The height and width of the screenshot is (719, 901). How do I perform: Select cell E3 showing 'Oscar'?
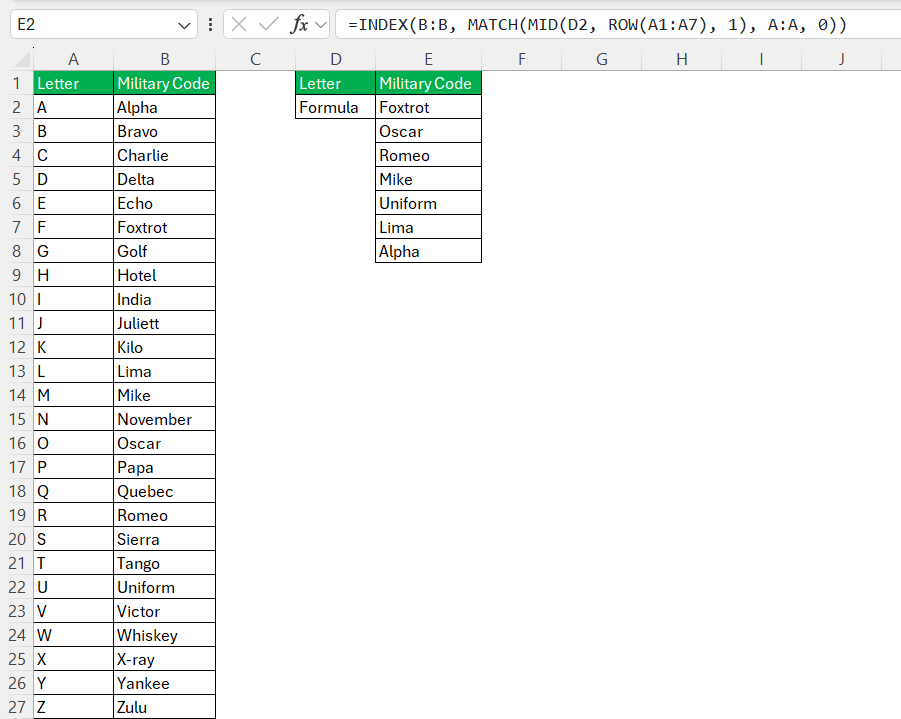coord(429,132)
